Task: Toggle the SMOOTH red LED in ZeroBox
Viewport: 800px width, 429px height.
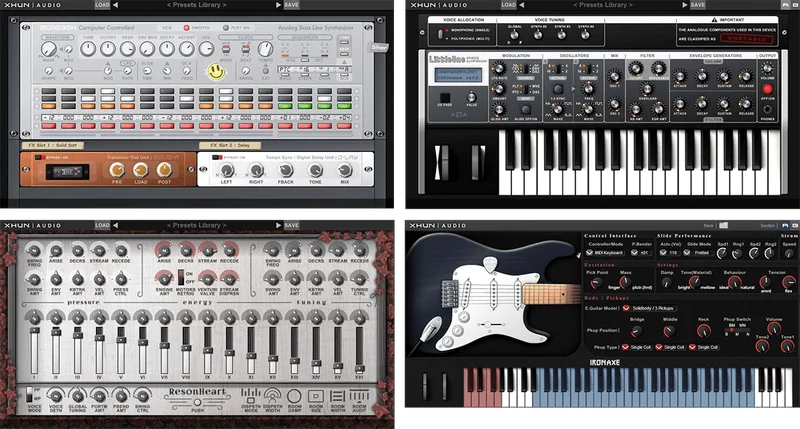Action: tap(186, 28)
